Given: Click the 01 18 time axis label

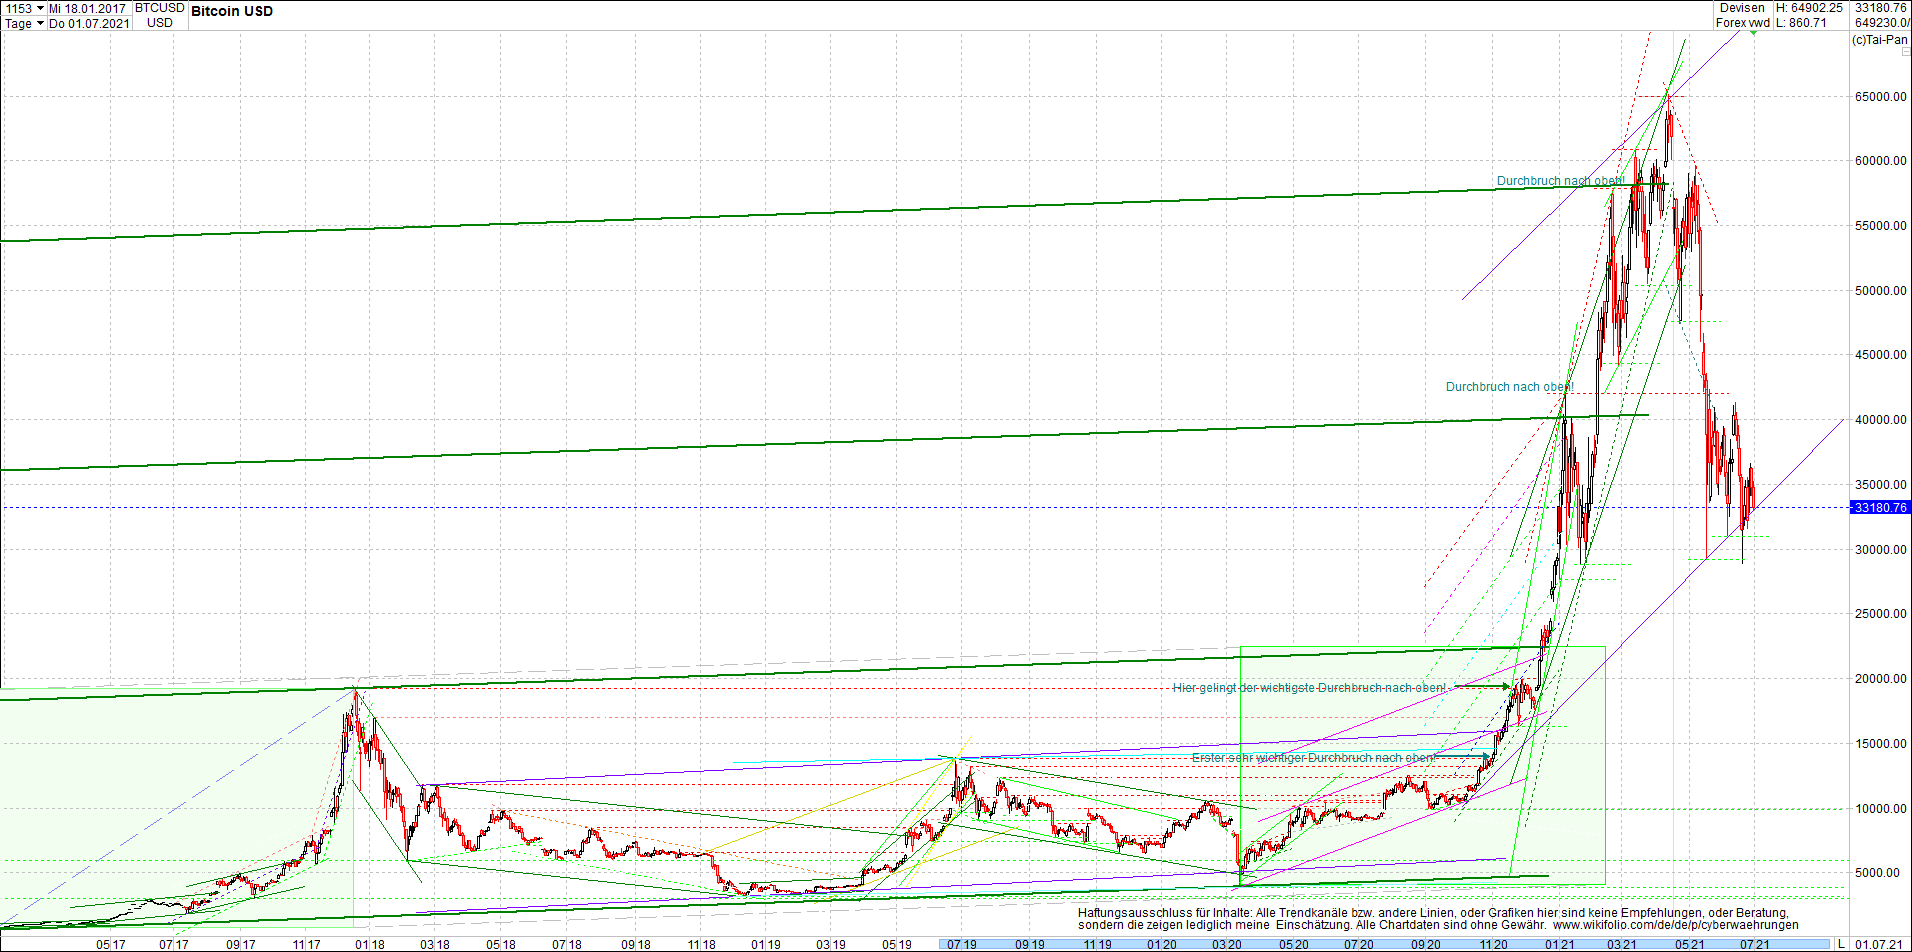Looking at the screenshot, I should (x=369, y=945).
